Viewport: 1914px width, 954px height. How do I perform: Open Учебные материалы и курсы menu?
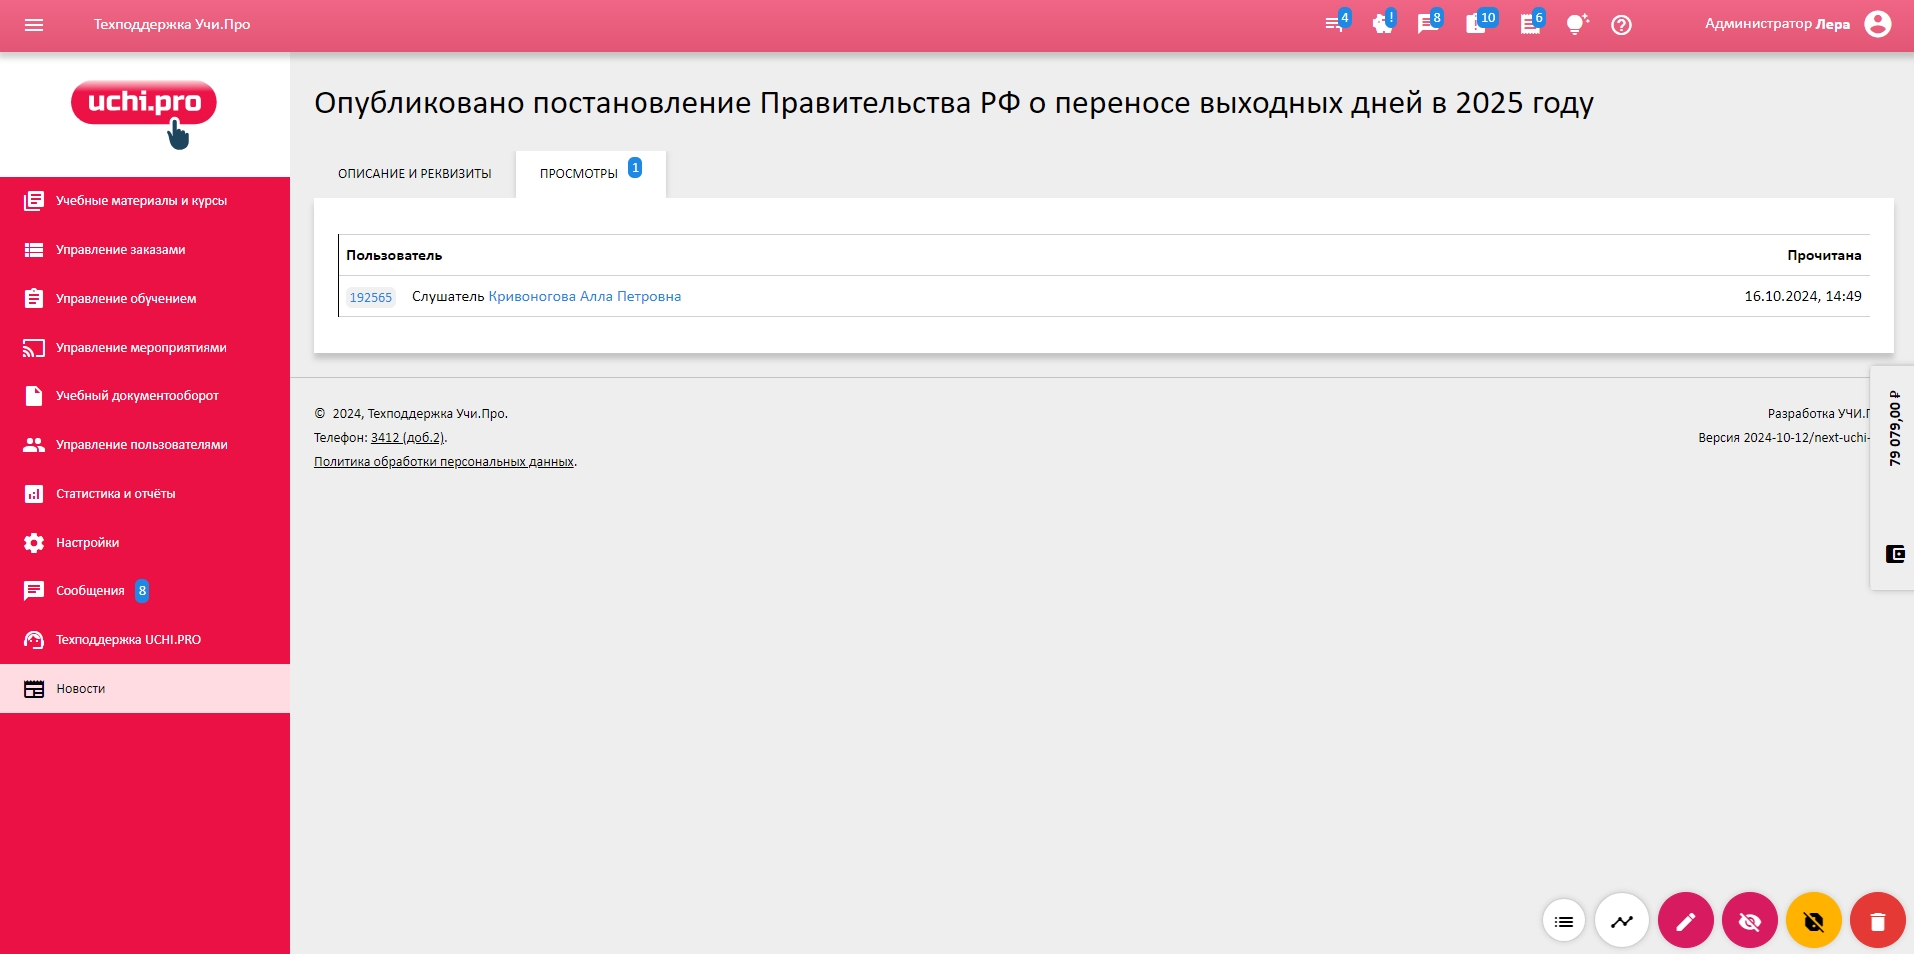pyautogui.click(x=145, y=201)
